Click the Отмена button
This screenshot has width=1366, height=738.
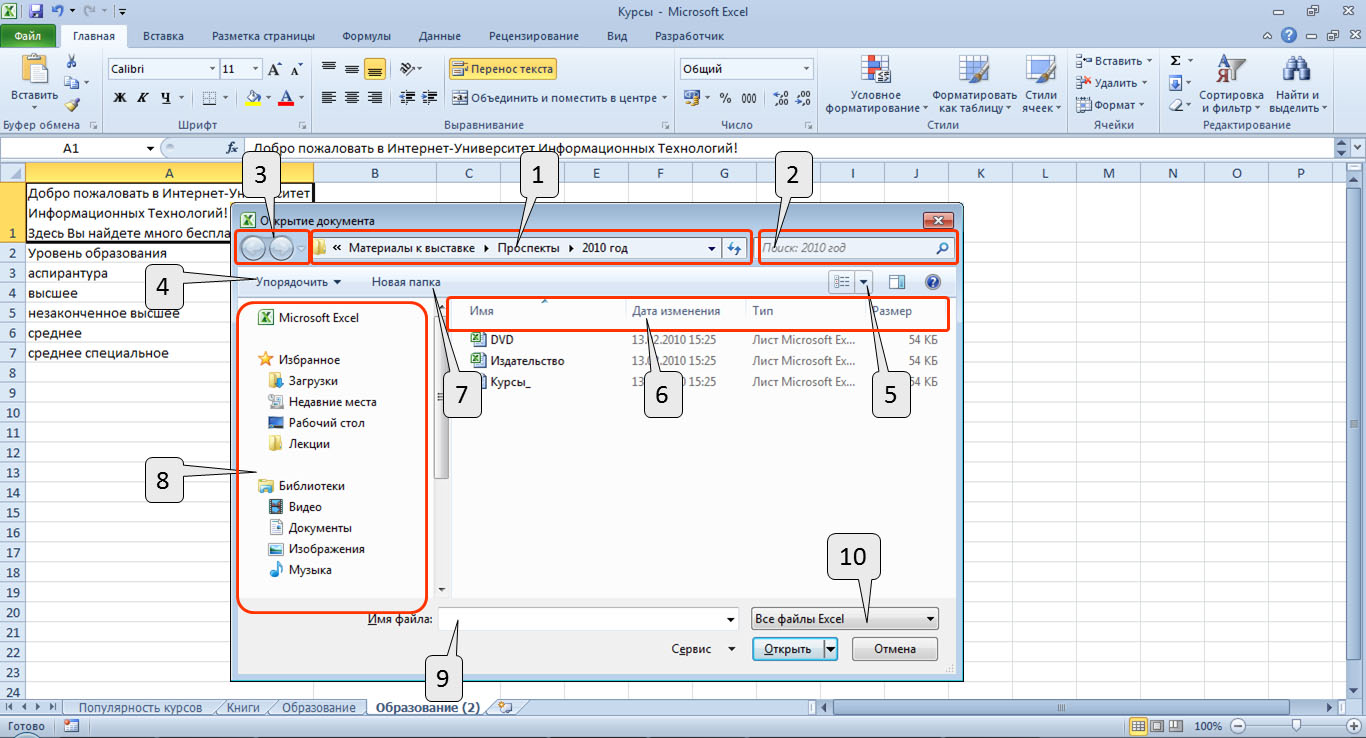(895, 649)
